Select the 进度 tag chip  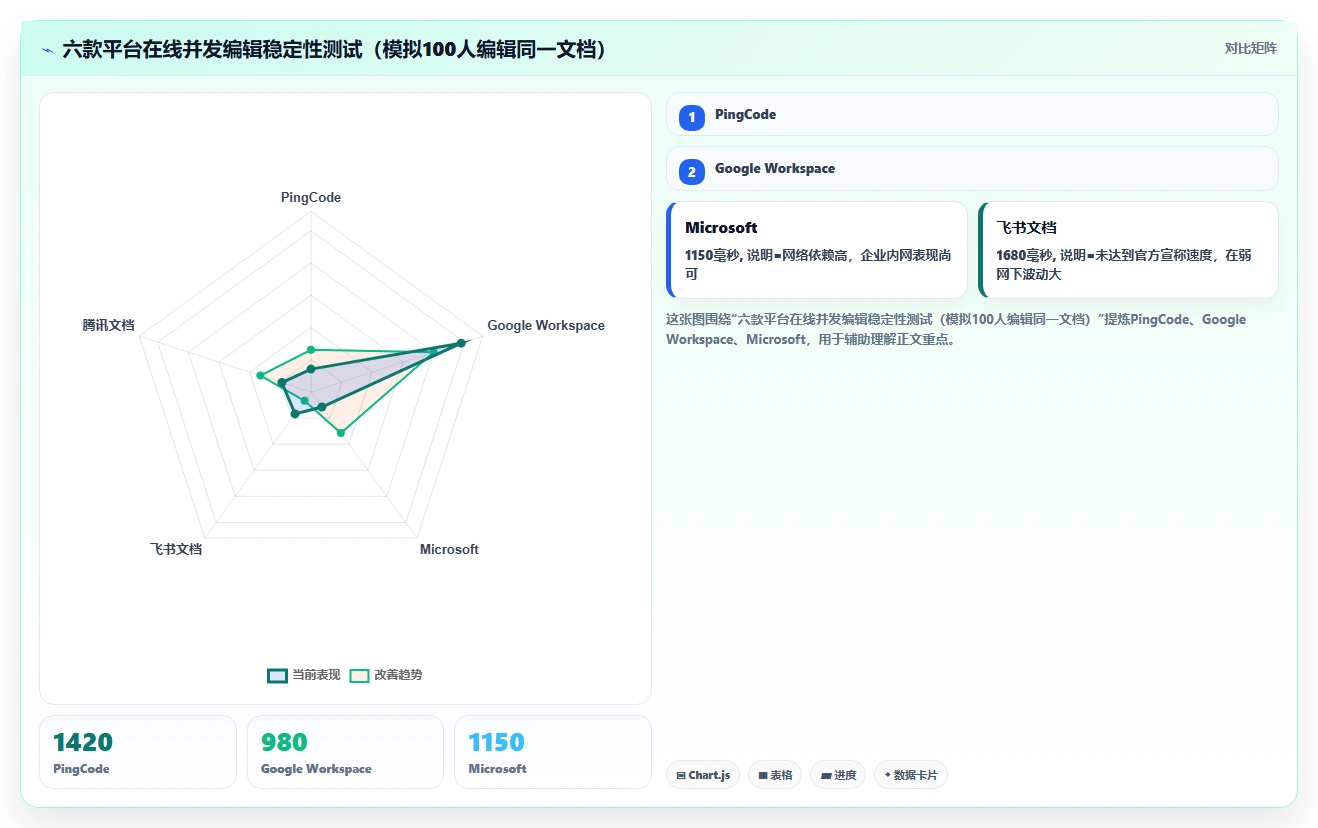pyautogui.click(x=837, y=775)
